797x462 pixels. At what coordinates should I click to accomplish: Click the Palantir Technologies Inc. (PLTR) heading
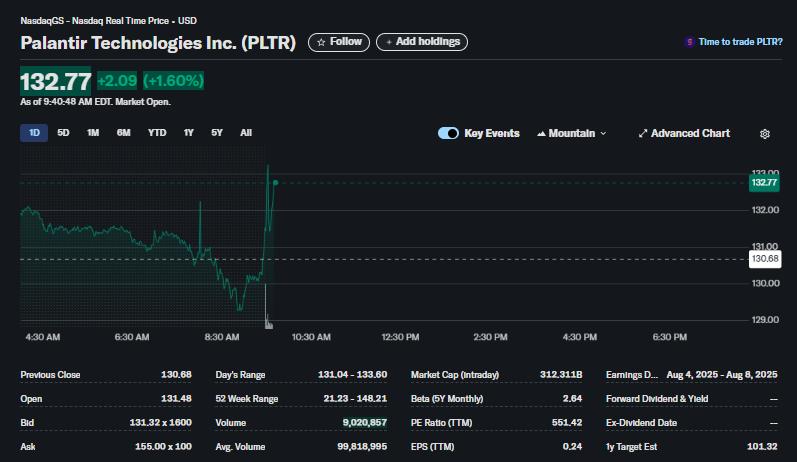(x=158, y=43)
